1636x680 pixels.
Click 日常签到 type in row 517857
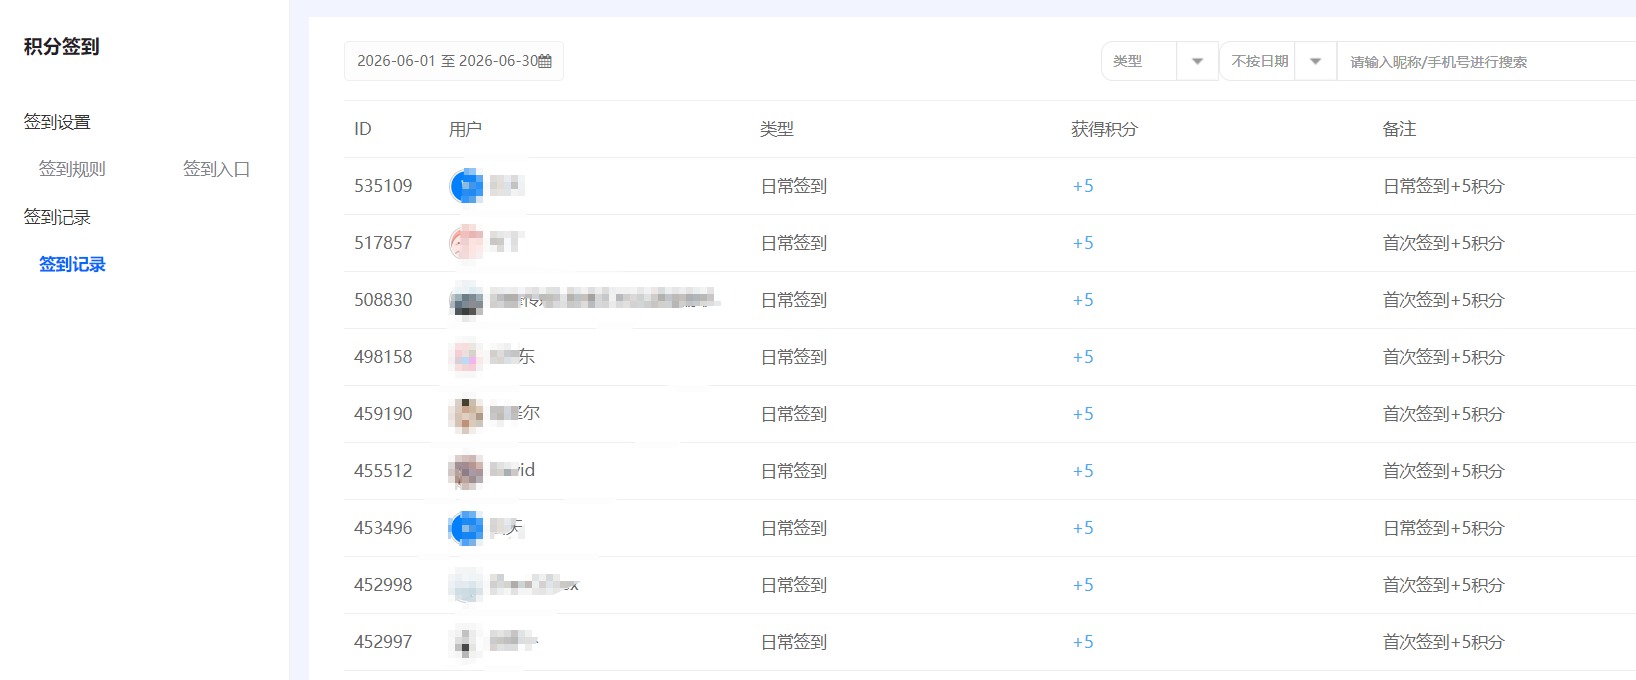click(794, 243)
